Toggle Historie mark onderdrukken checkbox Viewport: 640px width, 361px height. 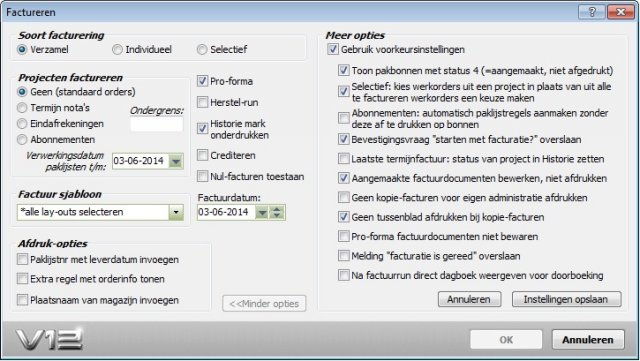202,129
